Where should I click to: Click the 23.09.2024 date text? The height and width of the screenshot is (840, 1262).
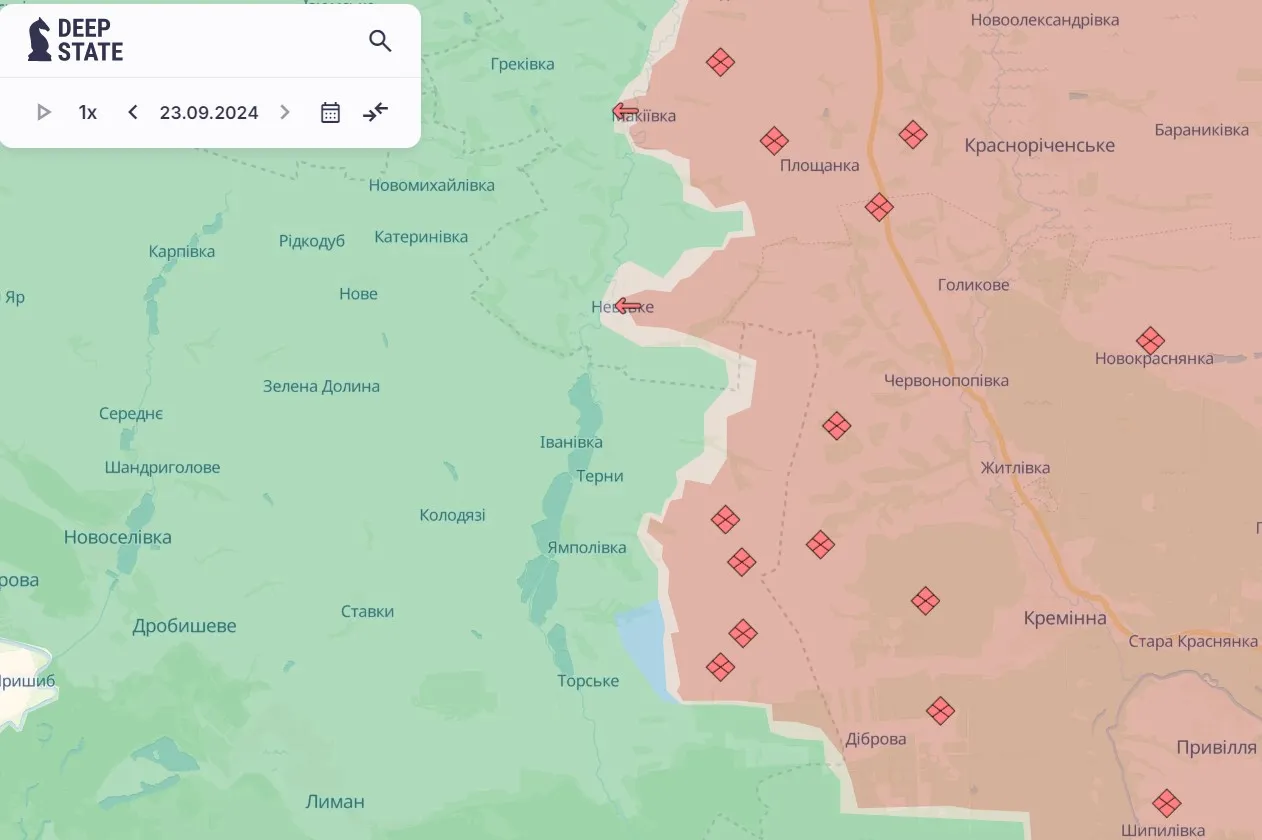click(x=209, y=112)
